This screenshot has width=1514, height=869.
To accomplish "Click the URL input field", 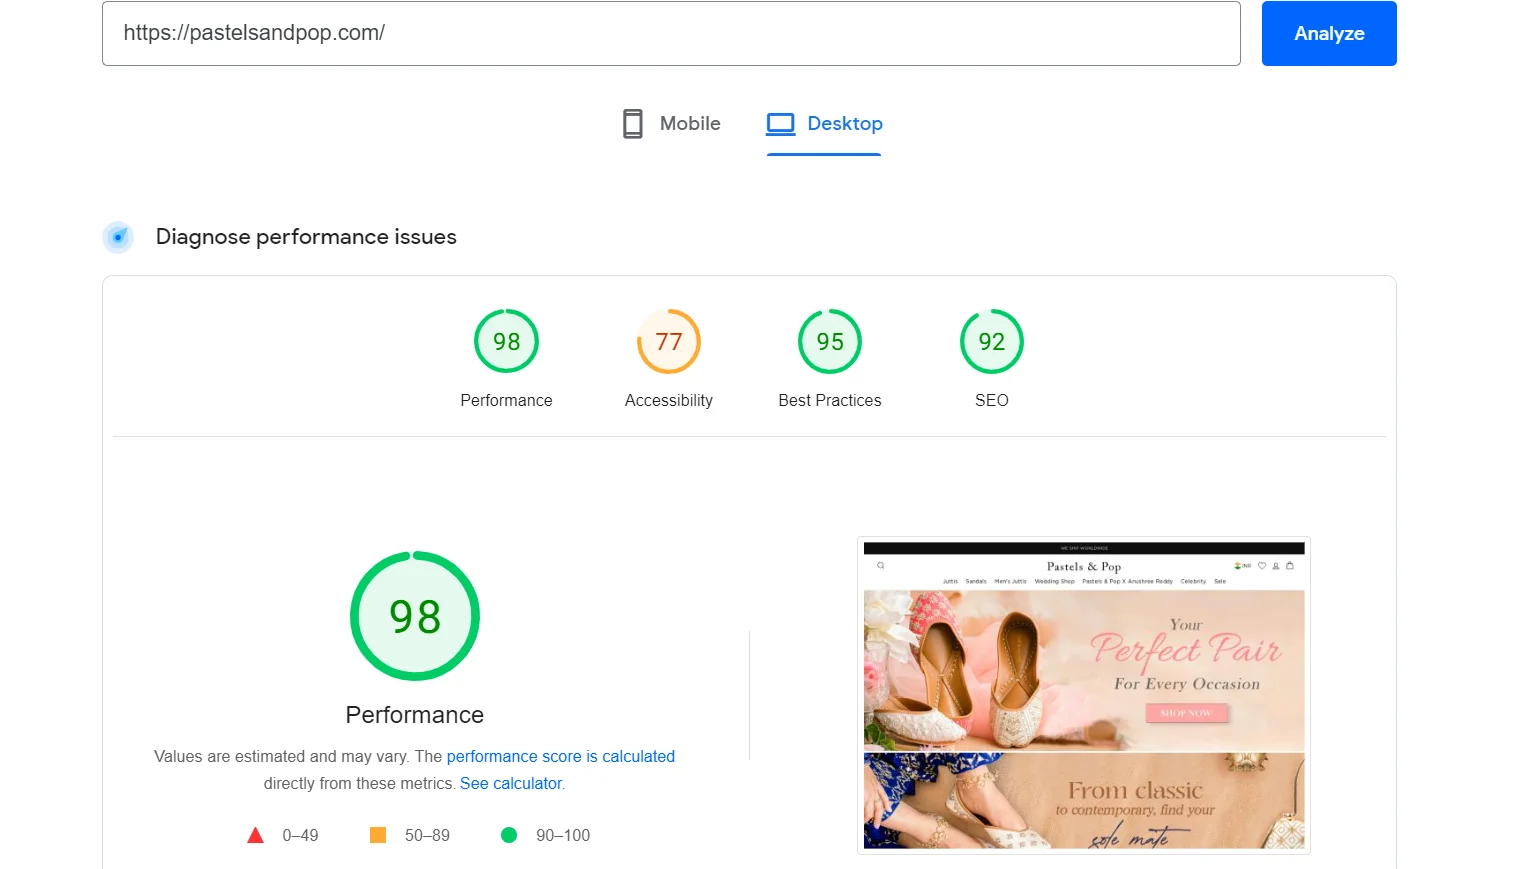I will [x=671, y=33].
